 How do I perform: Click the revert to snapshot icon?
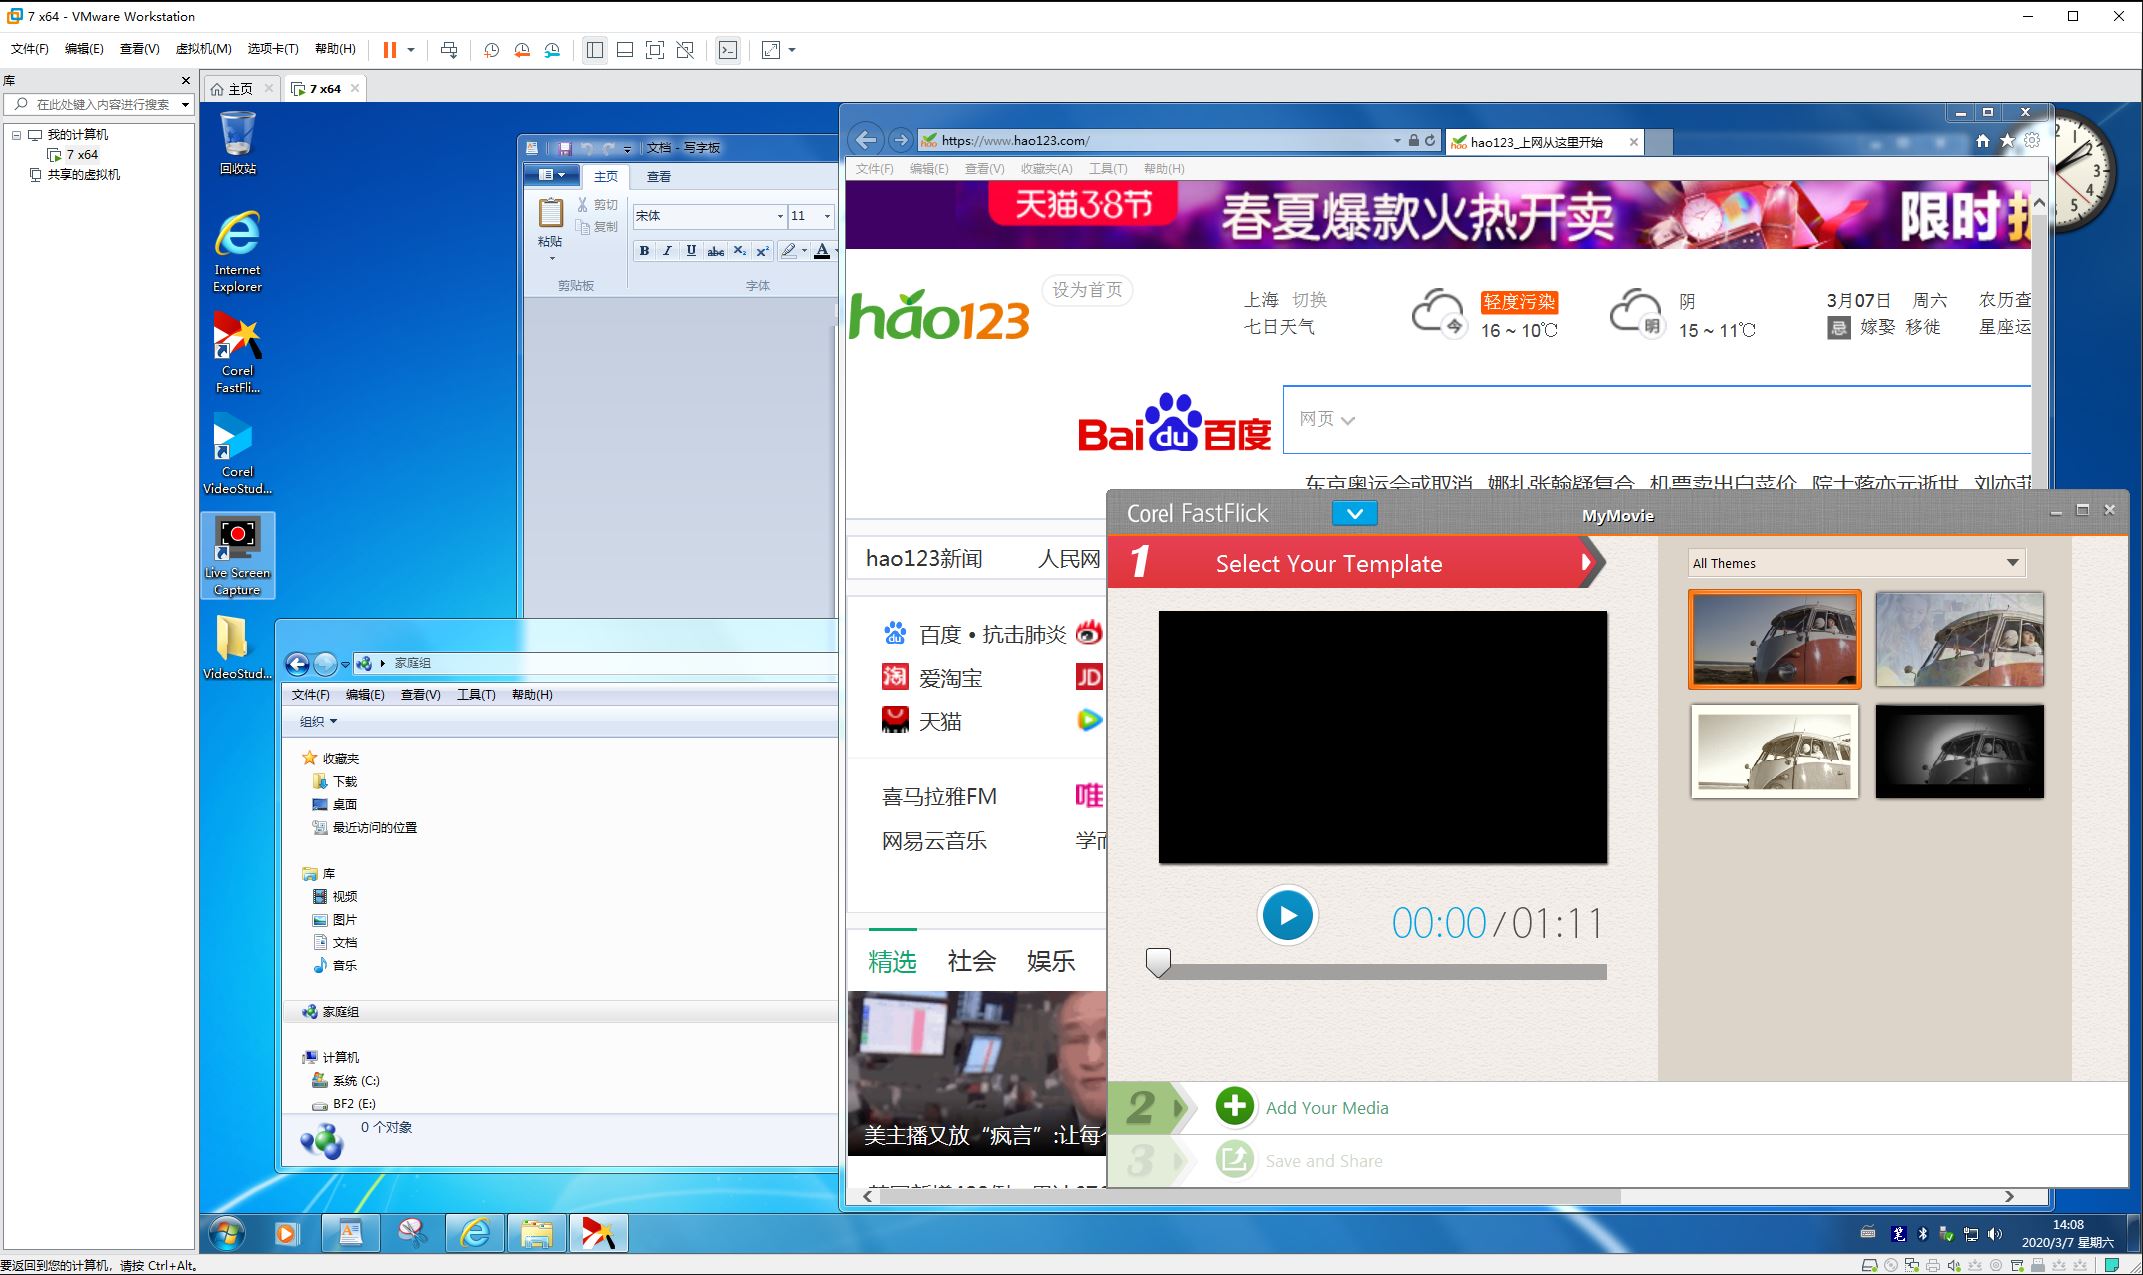pos(521,50)
